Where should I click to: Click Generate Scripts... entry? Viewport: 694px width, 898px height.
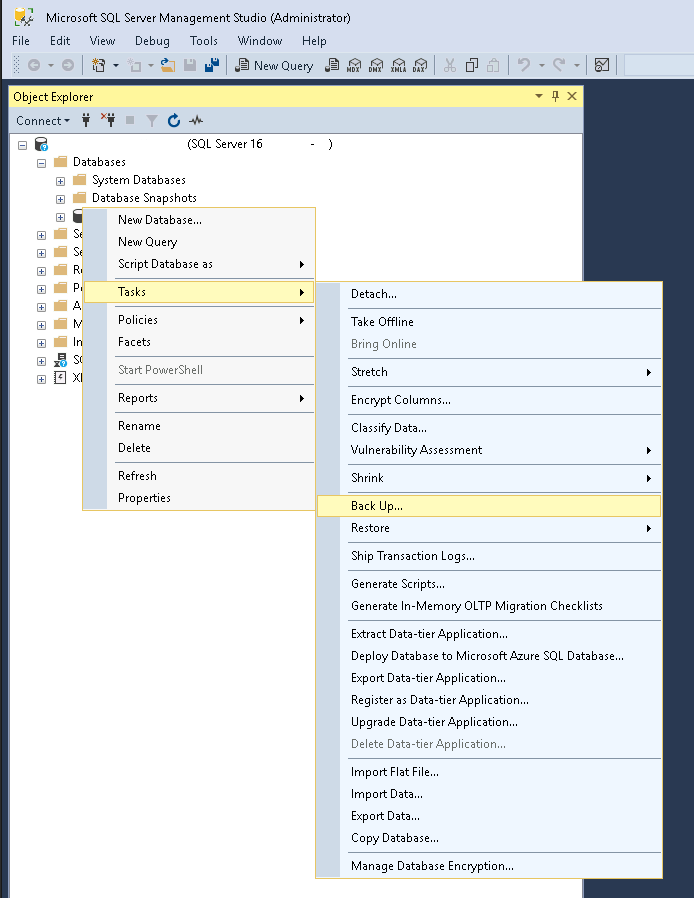[489, 584]
